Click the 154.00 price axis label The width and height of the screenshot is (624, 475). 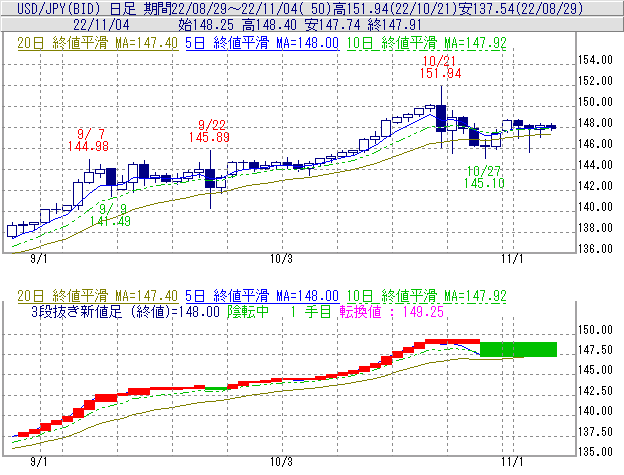point(595,60)
